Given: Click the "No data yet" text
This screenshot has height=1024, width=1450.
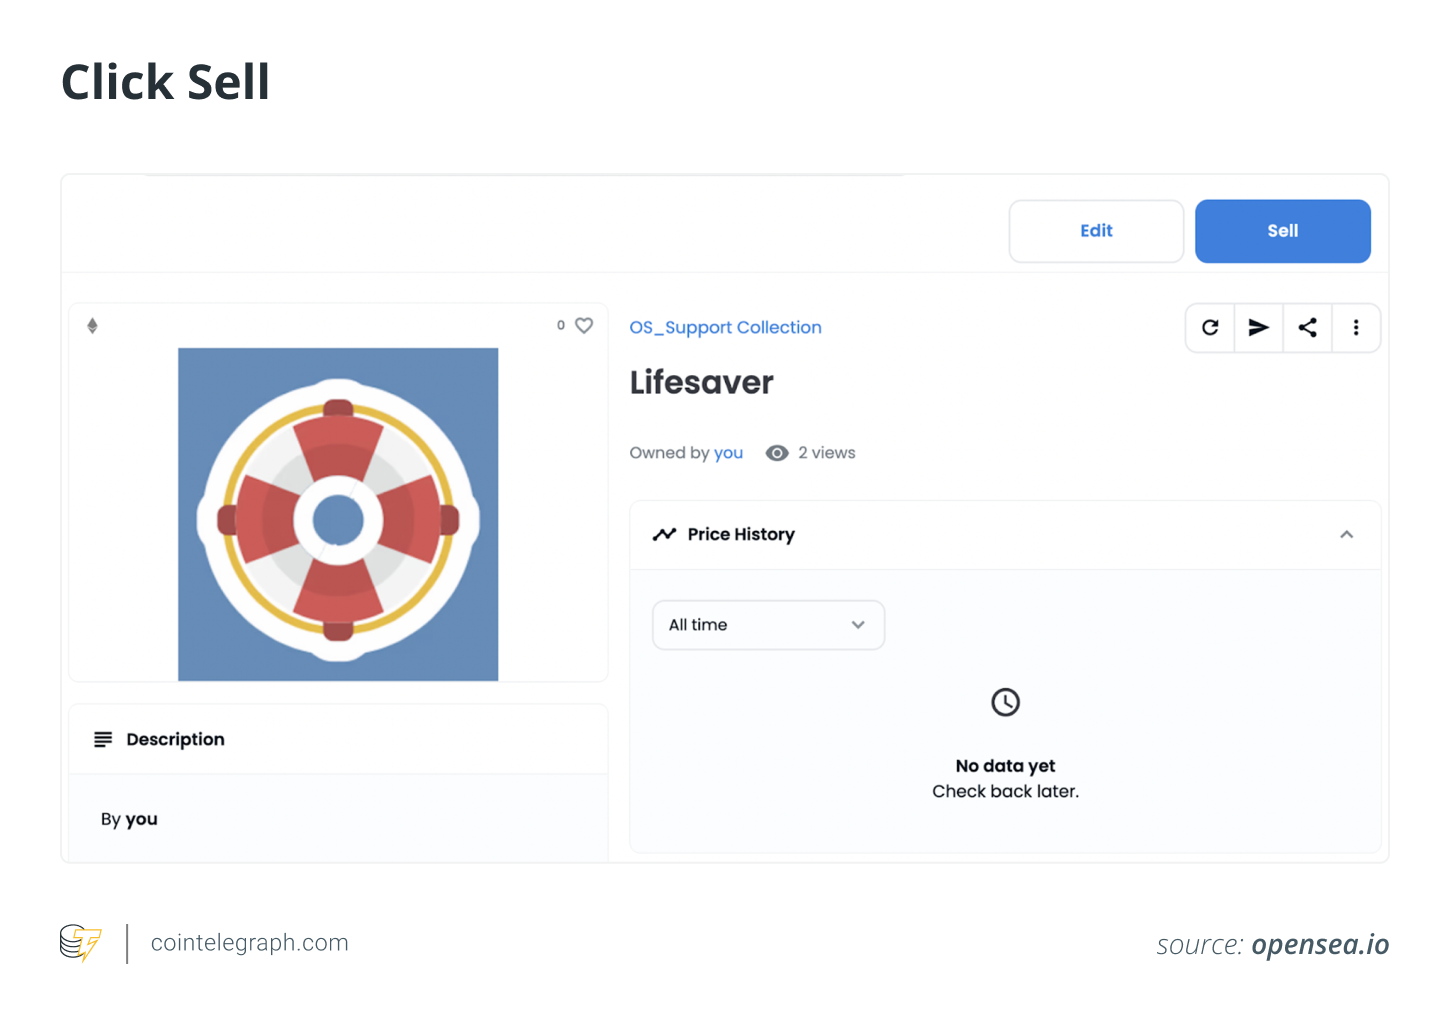Looking at the screenshot, I should [1005, 766].
